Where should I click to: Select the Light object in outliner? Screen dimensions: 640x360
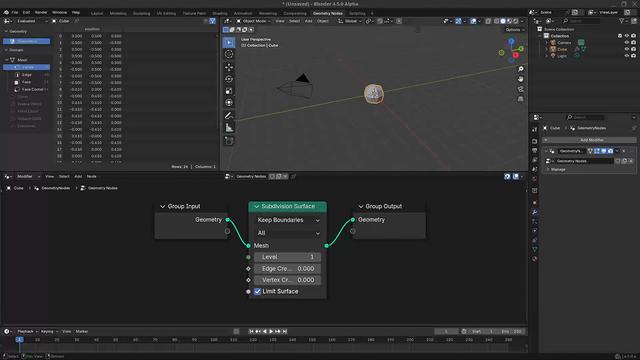562,56
